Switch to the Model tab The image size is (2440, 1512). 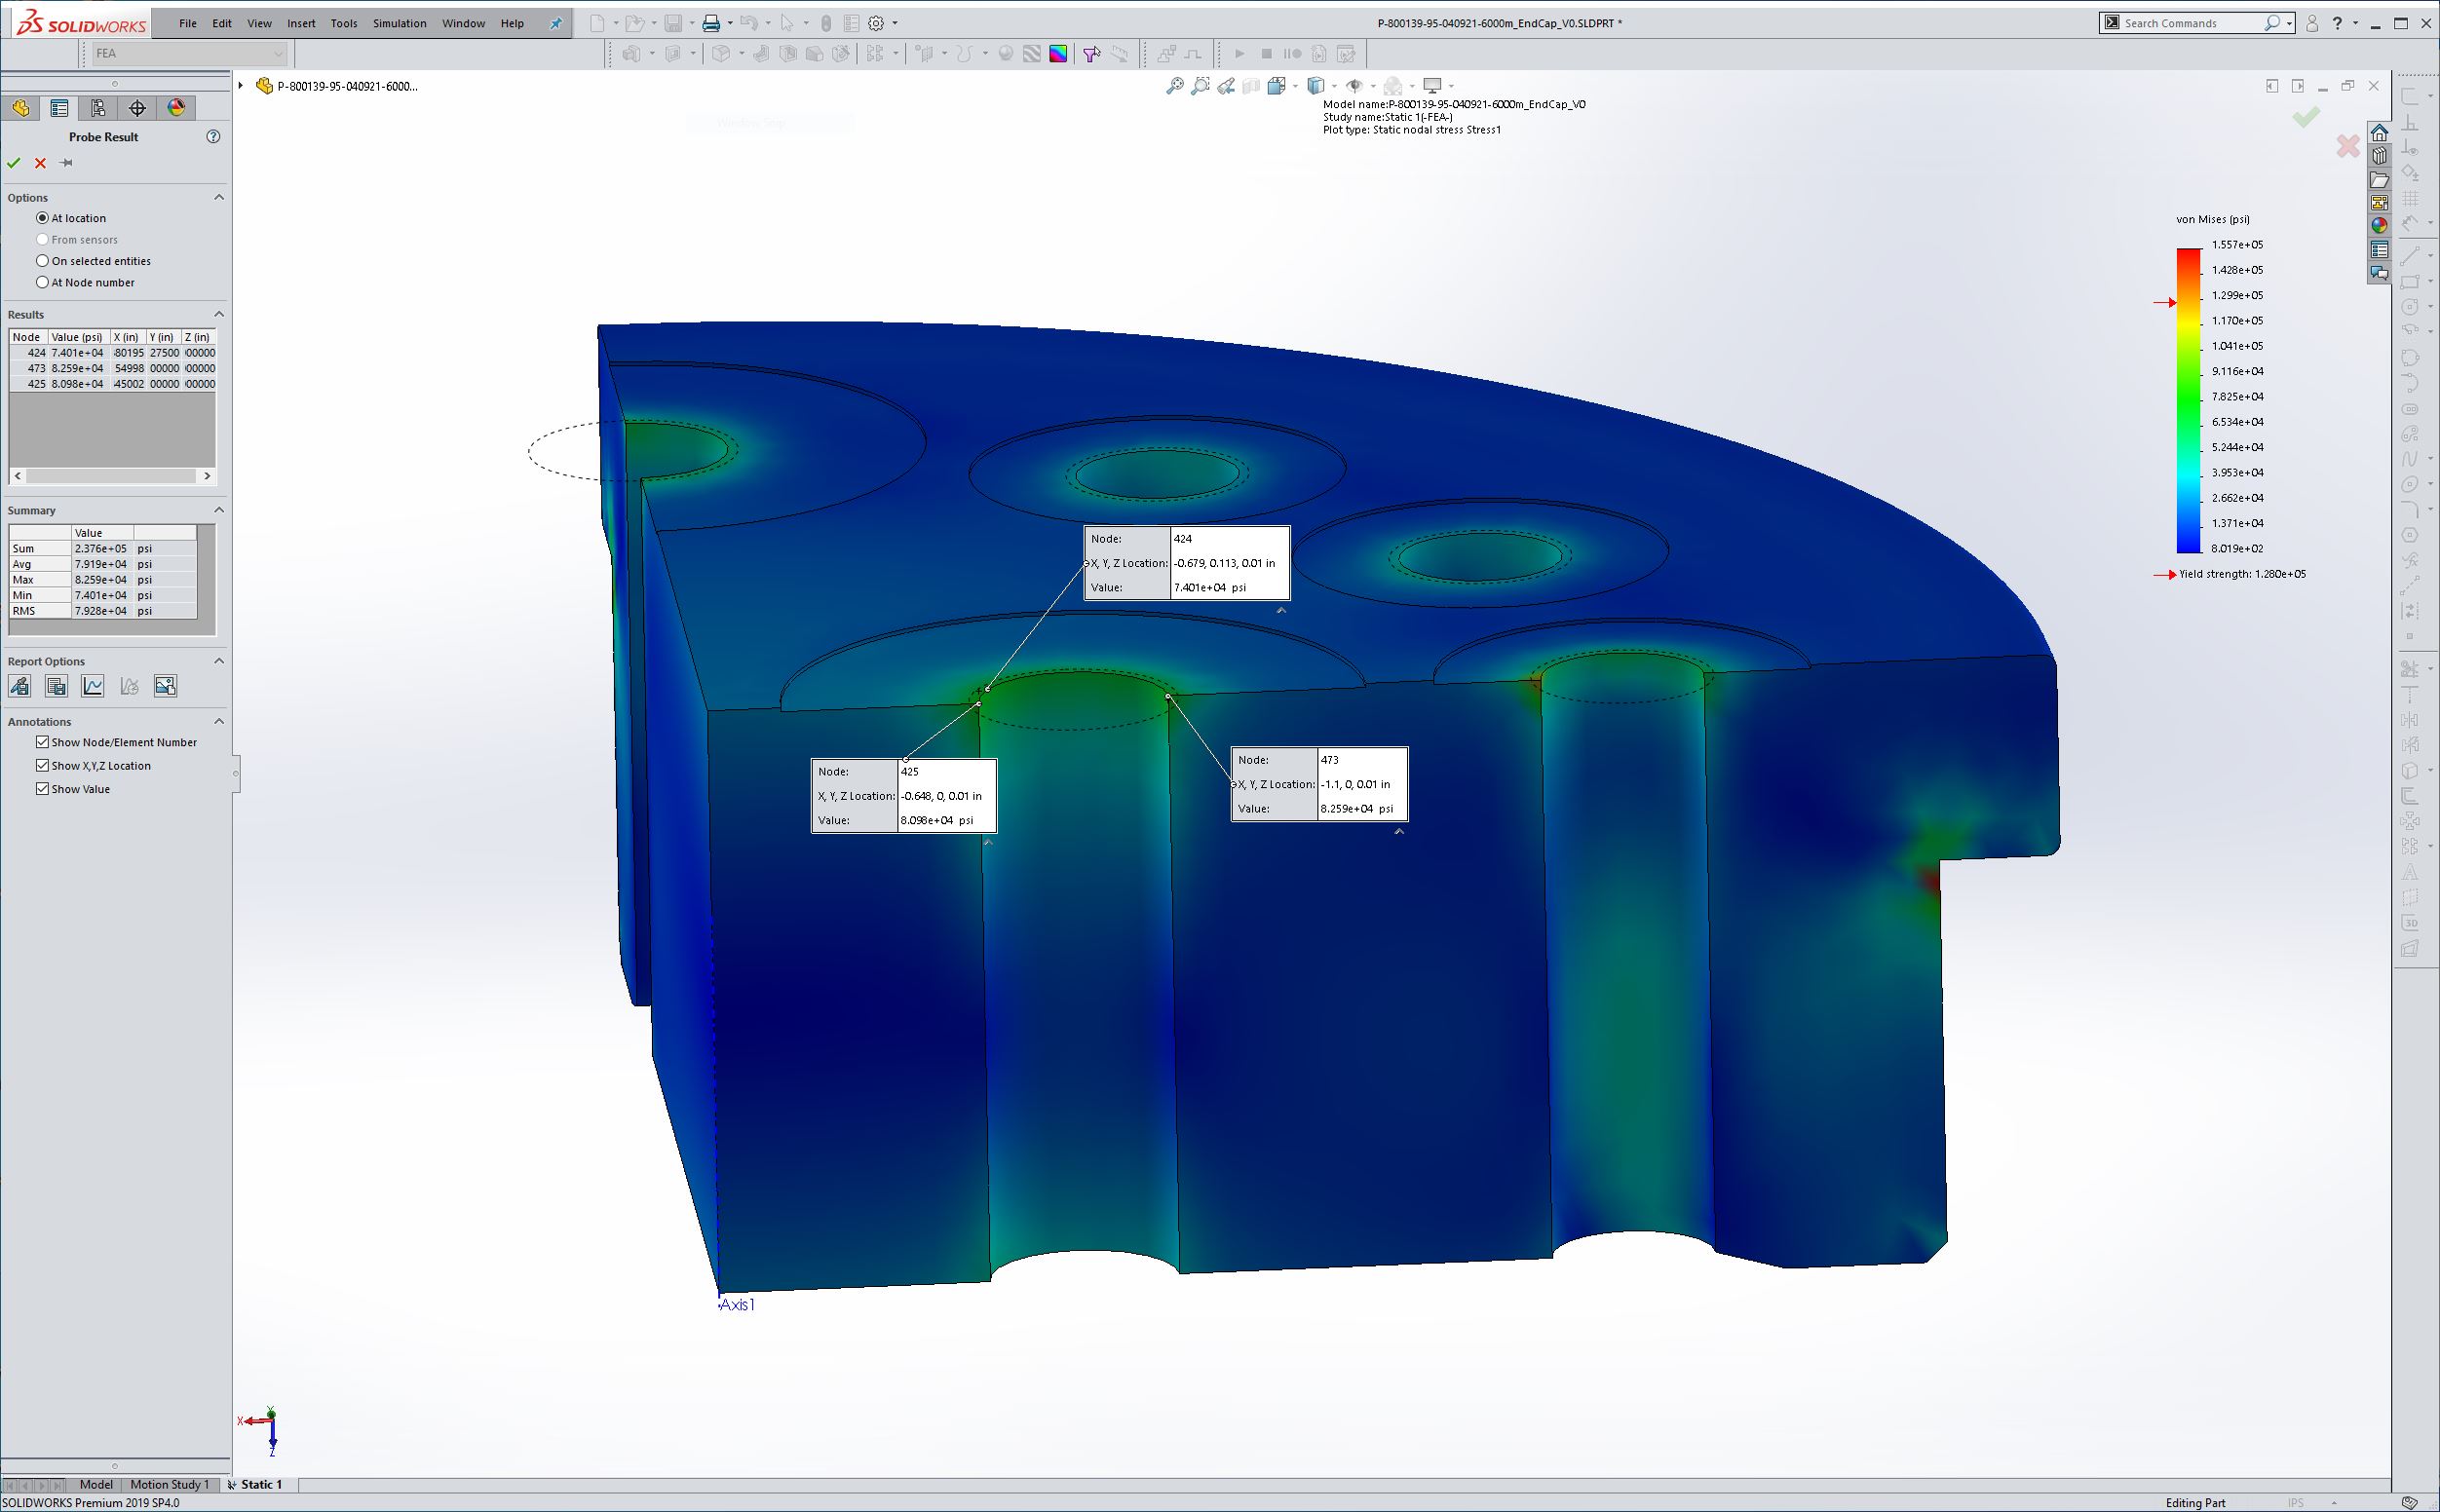96,1485
